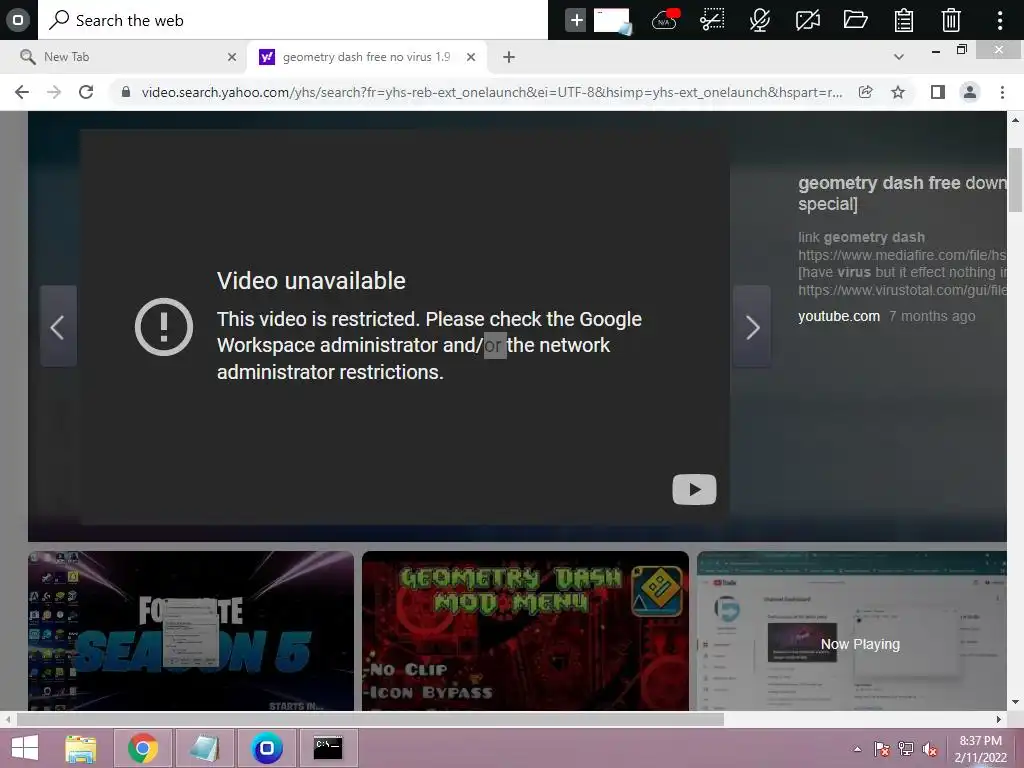Open the Now Playing video thumbnail
Screen dimensions: 1024x768
click(852, 631)
